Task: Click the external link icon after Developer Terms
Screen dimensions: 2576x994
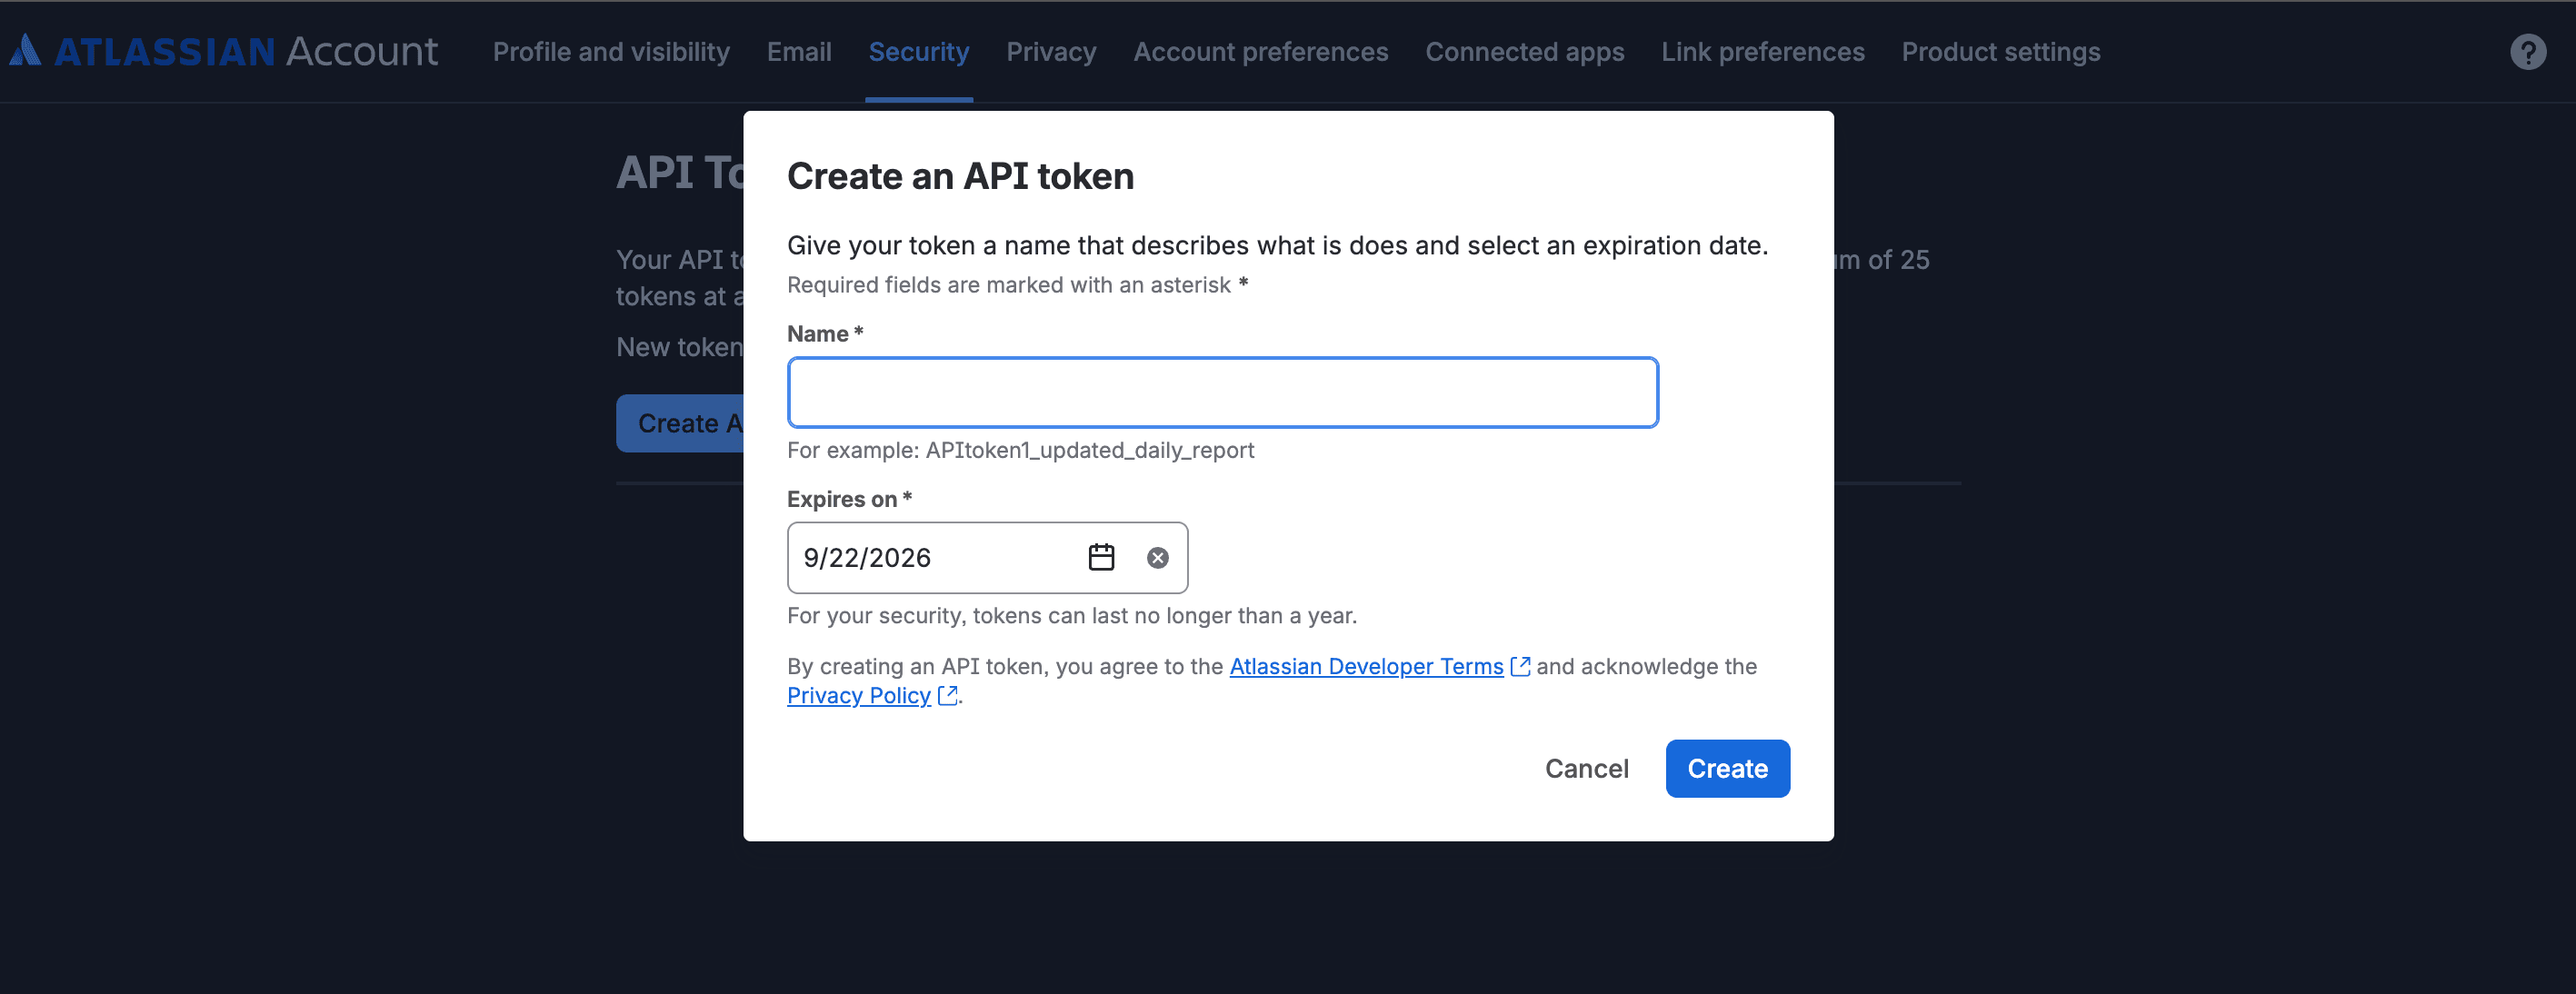Action: [x=1519, y=666]
